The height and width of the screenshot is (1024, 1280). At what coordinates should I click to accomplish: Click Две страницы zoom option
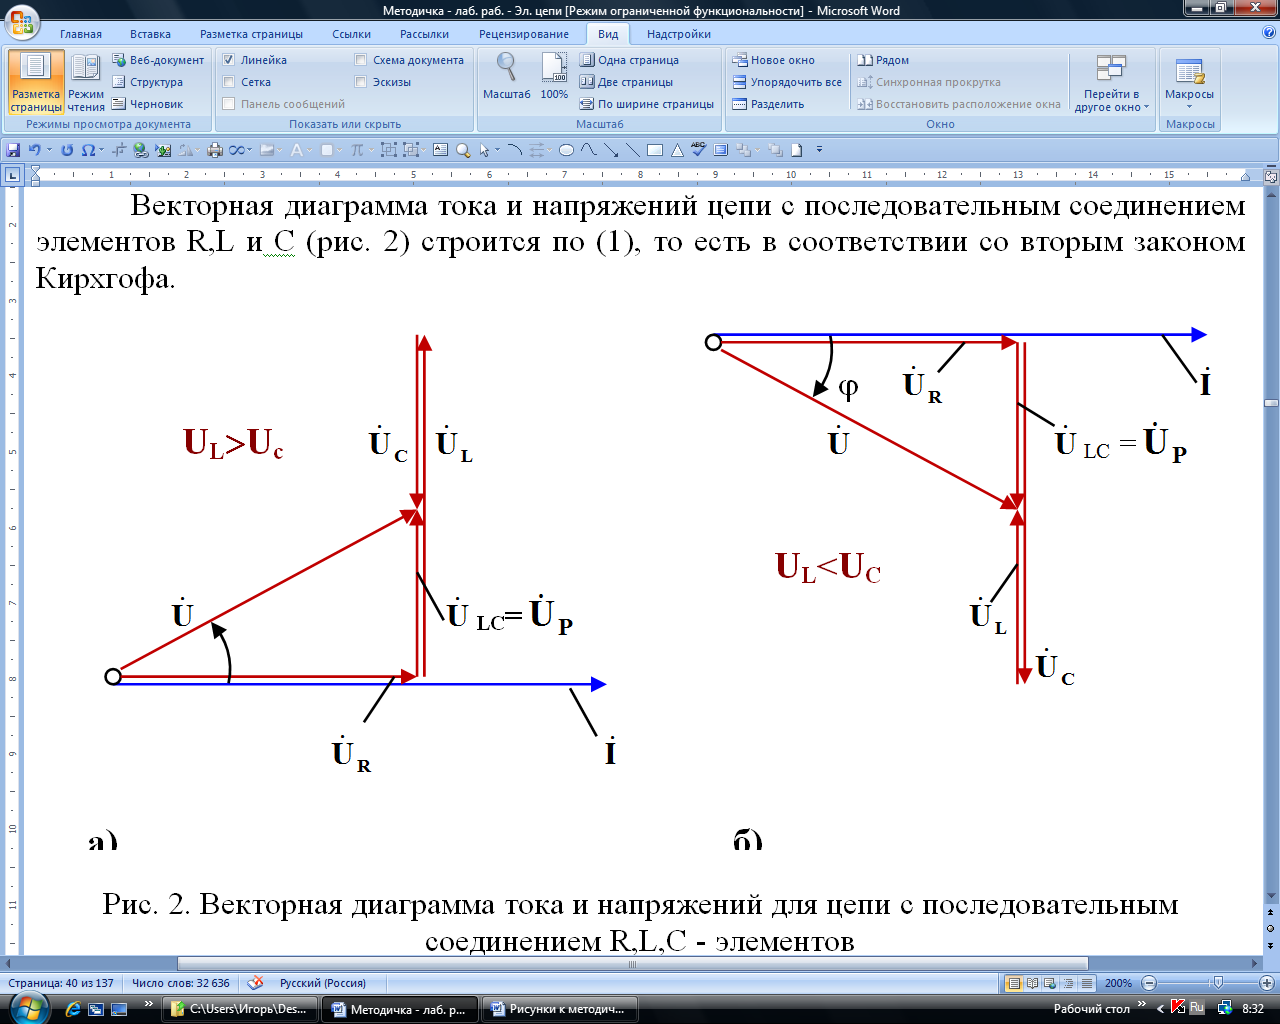coord(626,82)
